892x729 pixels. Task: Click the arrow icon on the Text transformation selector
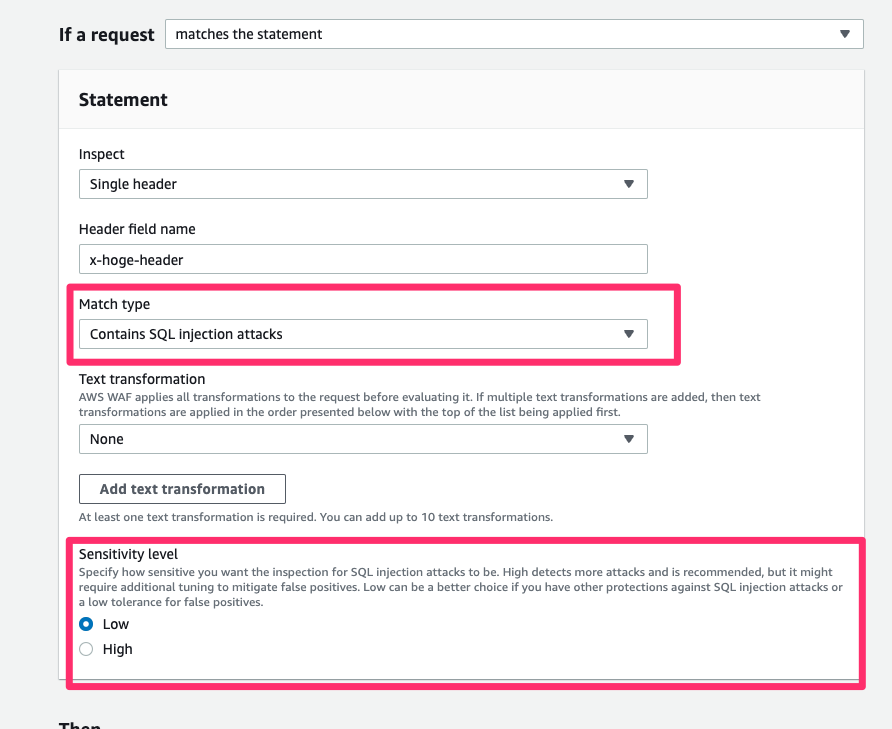(x=629, y=439)
